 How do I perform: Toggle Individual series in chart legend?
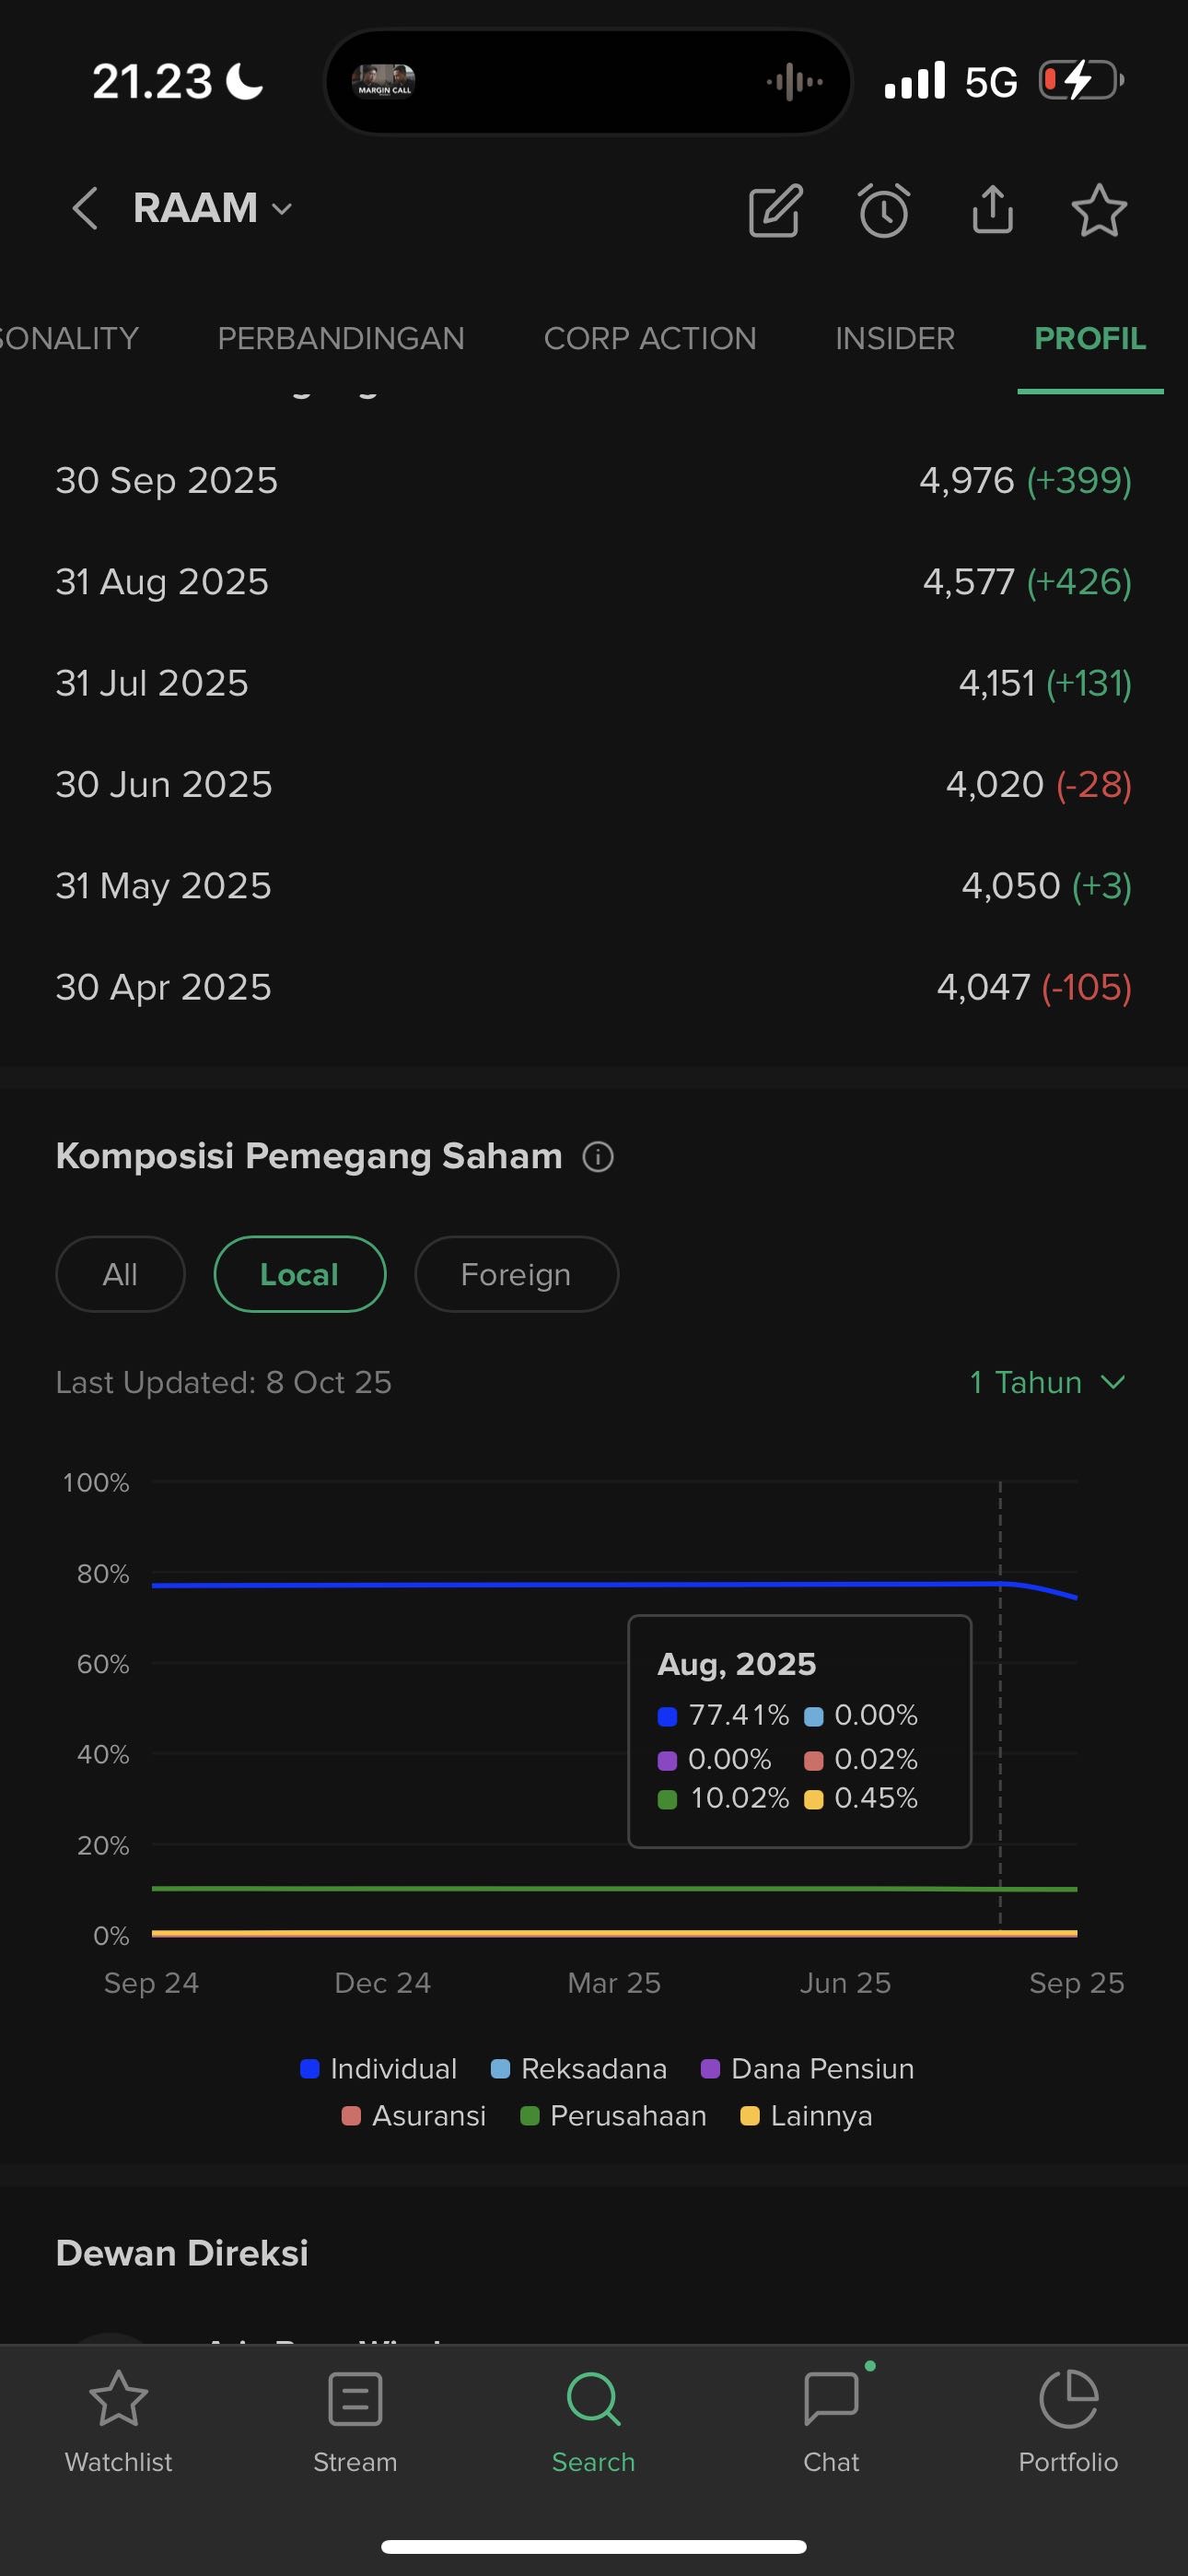pyautogui.click(x=379, y=2069)
